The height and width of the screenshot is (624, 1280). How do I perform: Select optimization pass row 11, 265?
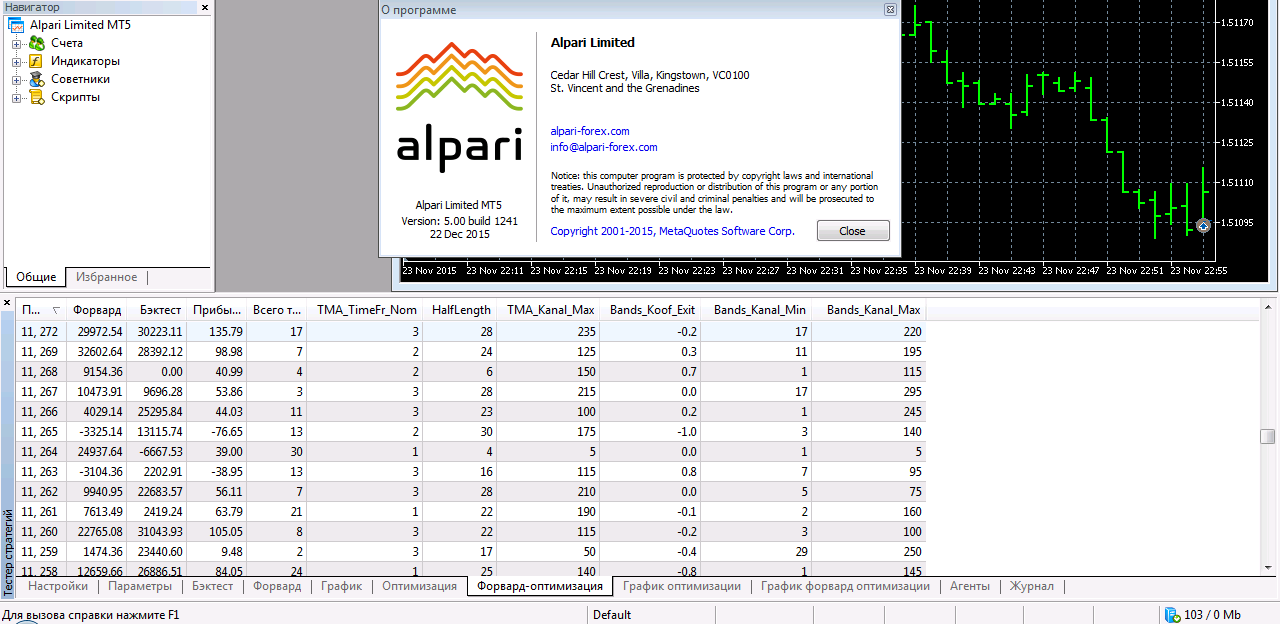click(x=473, y=431)
